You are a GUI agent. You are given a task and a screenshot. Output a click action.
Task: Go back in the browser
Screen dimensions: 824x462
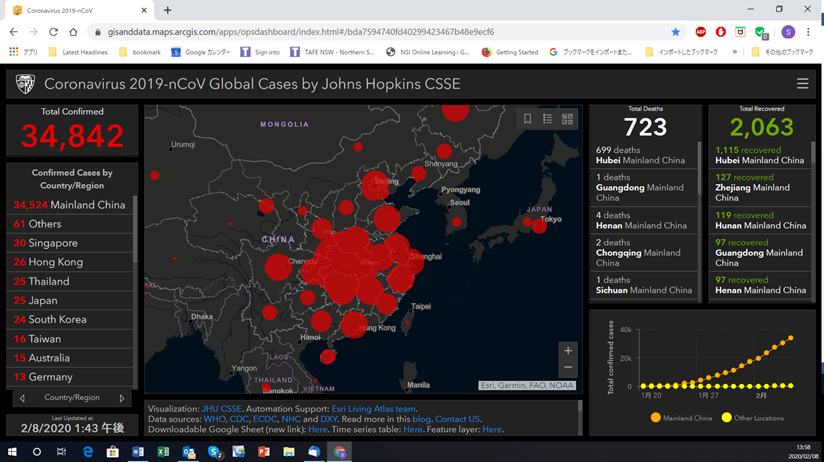14,32
